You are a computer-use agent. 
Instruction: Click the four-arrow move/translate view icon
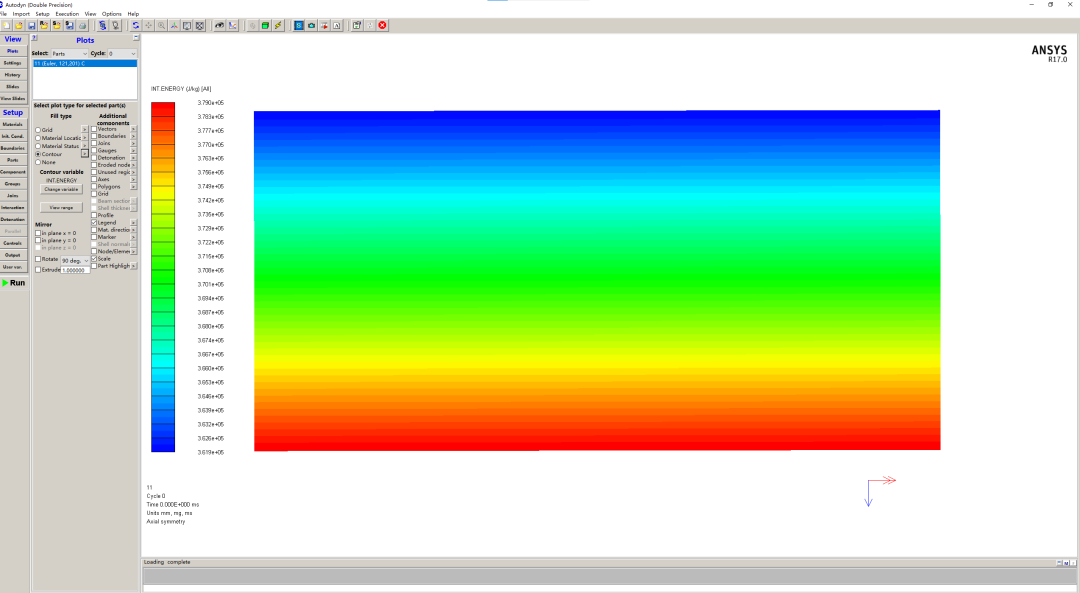click(149, 25)
